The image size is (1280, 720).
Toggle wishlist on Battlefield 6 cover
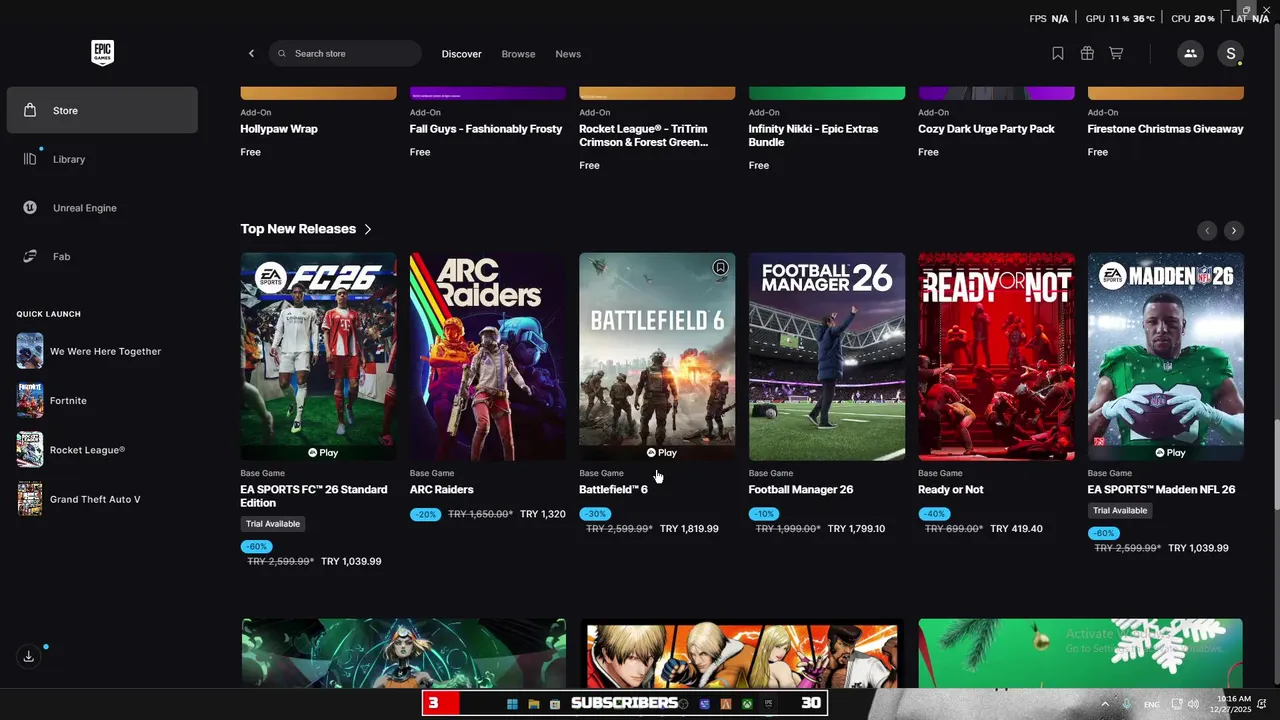[x=720, y=267]
